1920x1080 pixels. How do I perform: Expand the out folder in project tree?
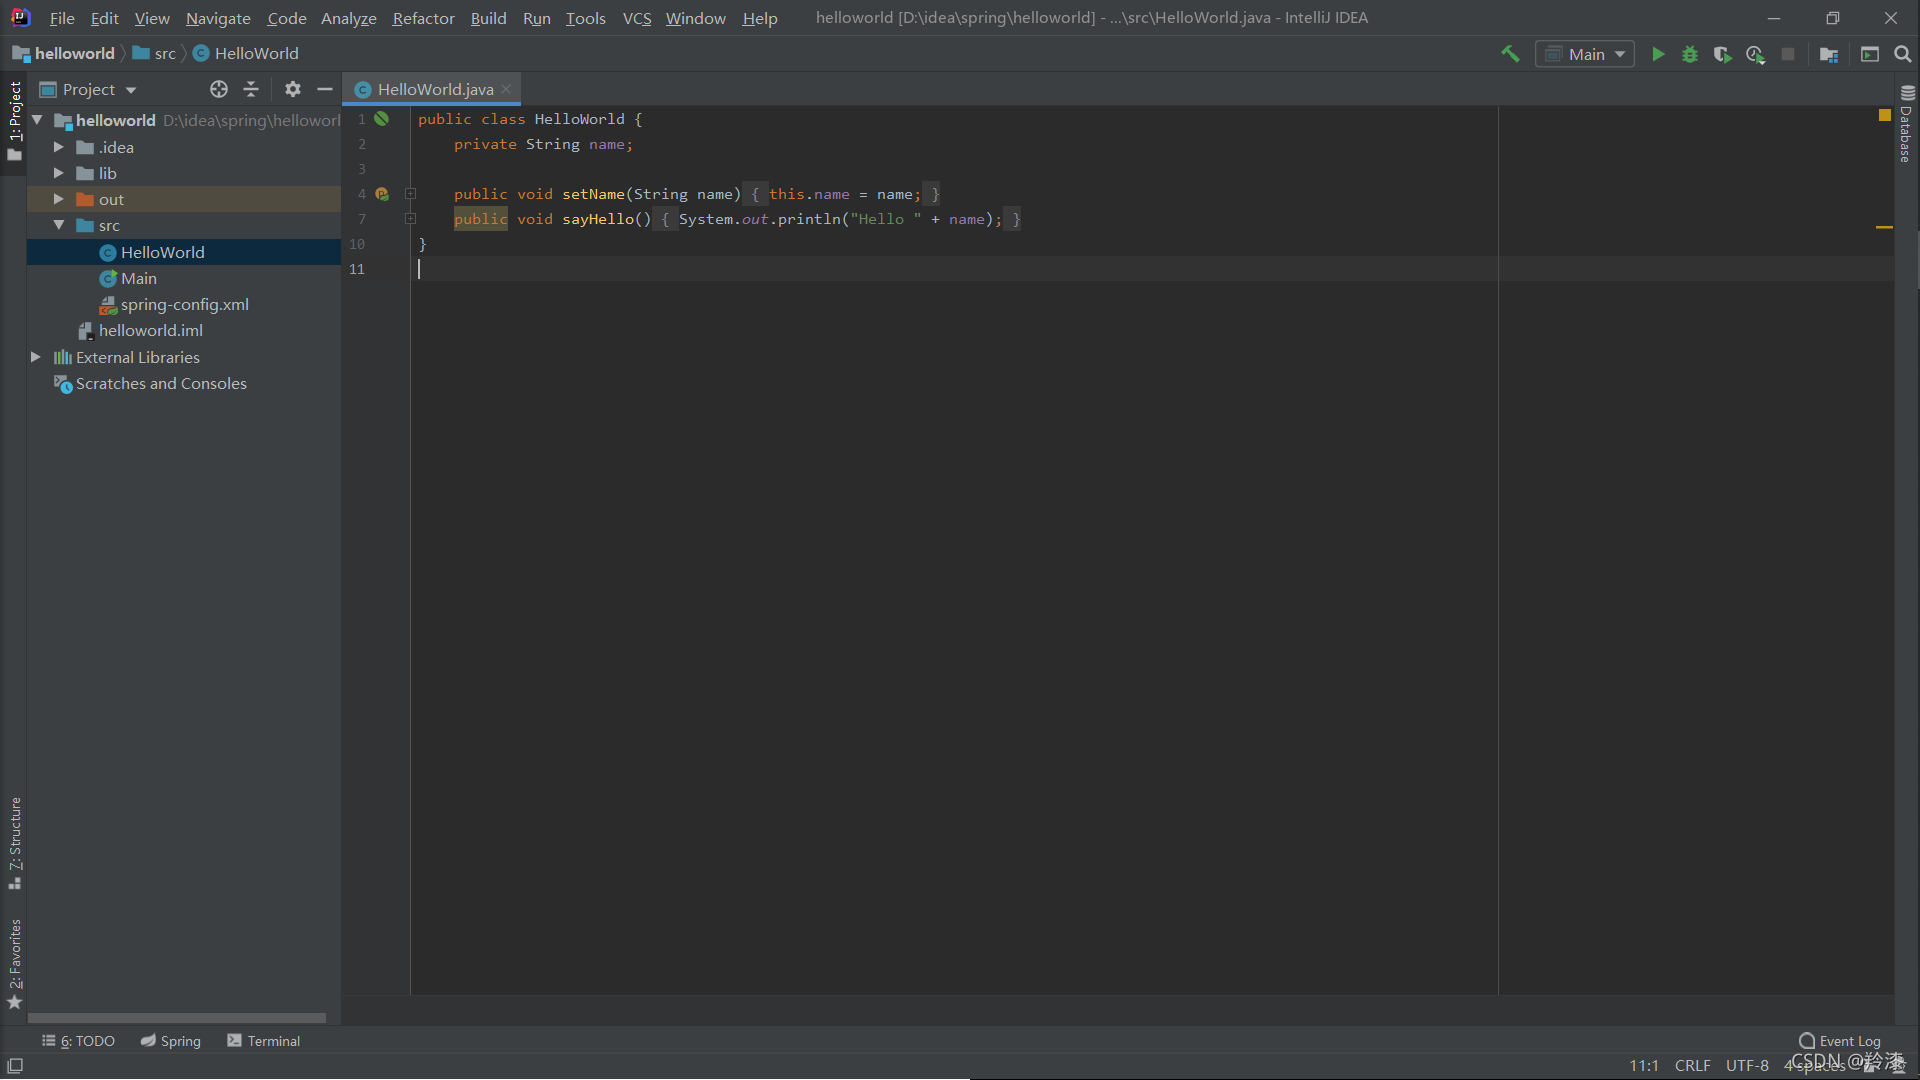[59, 199]
